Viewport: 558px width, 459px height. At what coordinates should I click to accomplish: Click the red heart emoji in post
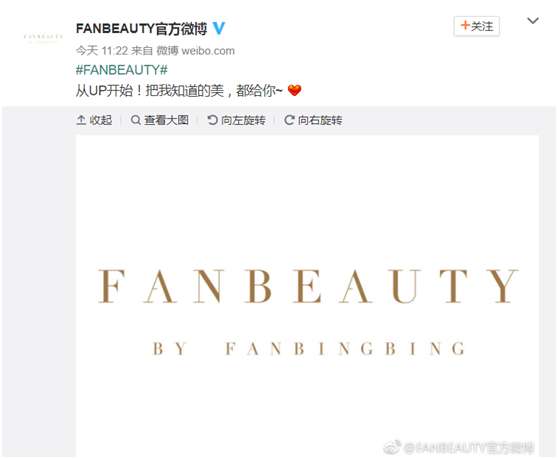(x=294, y=90)
